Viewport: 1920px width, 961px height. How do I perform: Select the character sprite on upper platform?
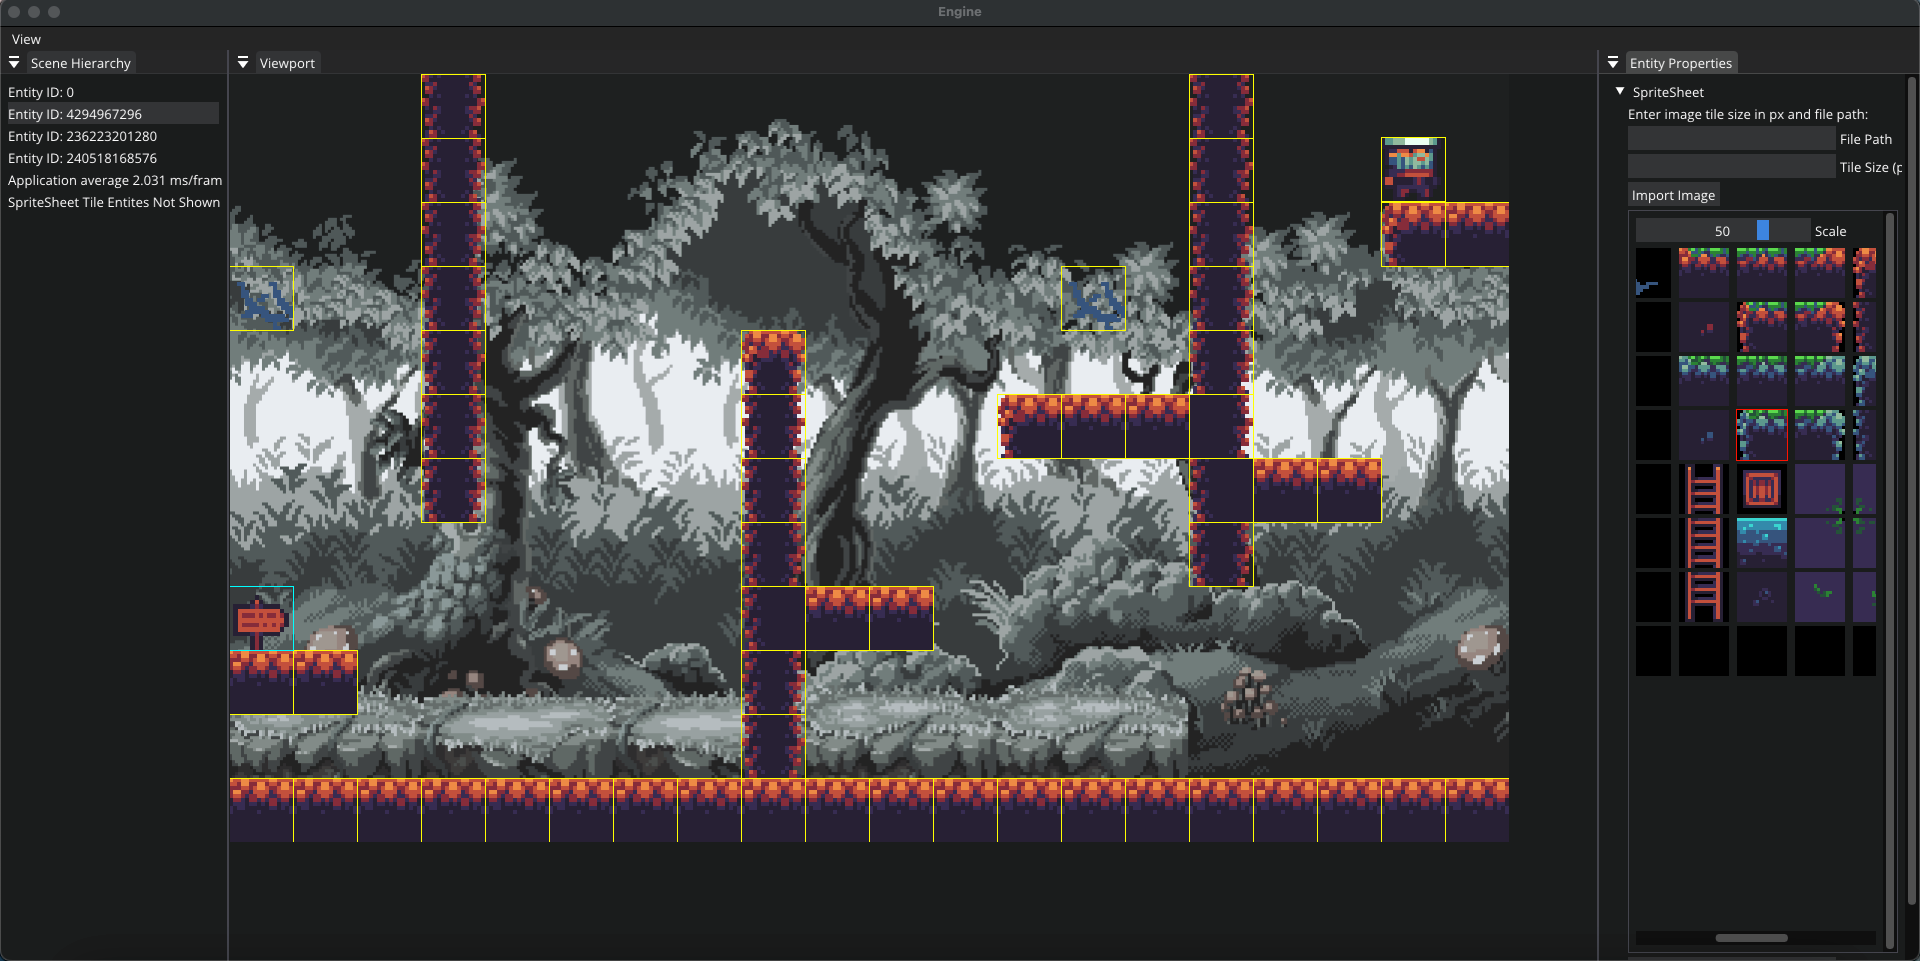click(x=1413, y=170)
